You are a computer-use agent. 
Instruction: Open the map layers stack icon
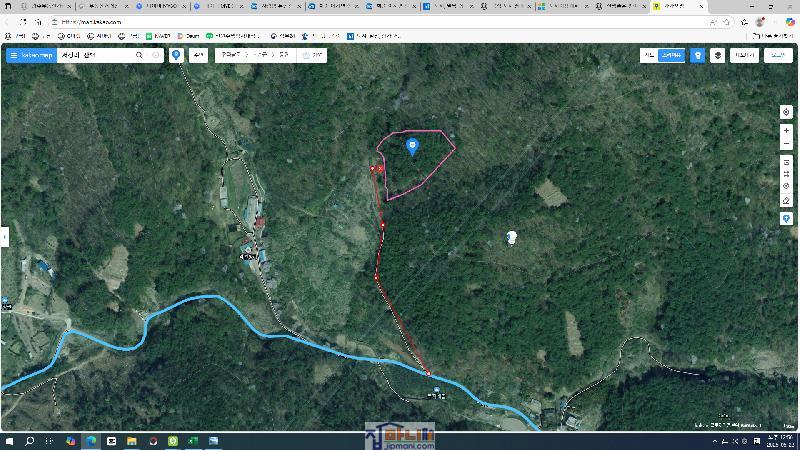tap(718, 55)
